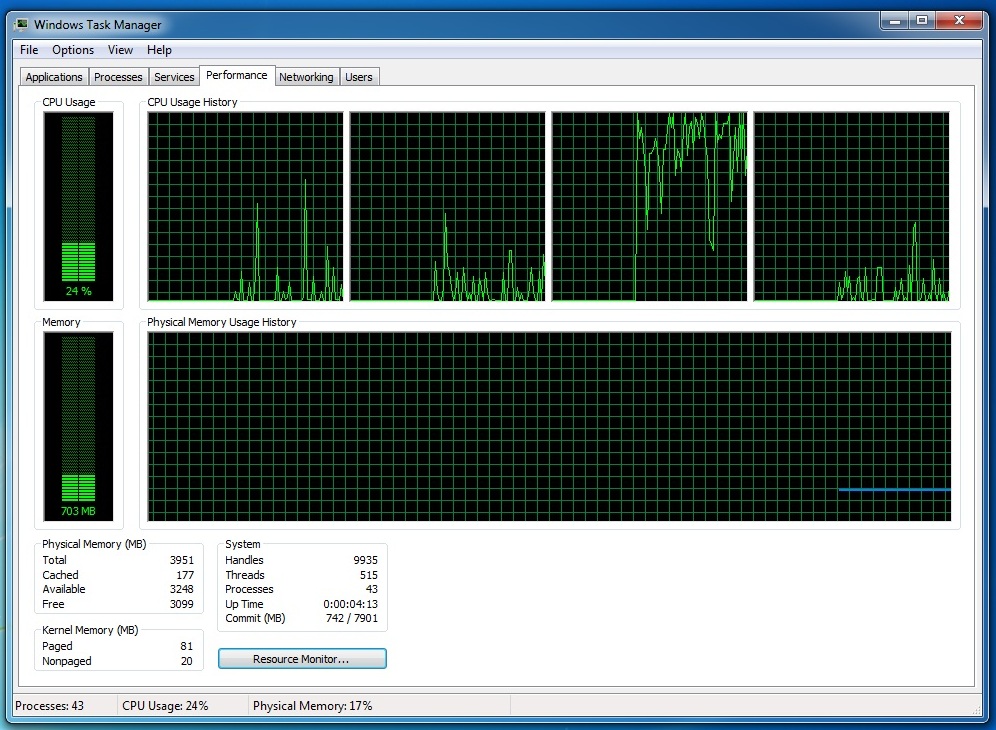Click the Kernel Nonpaged value 20
This screenshot has width=996, height=730.
(186, 661)
